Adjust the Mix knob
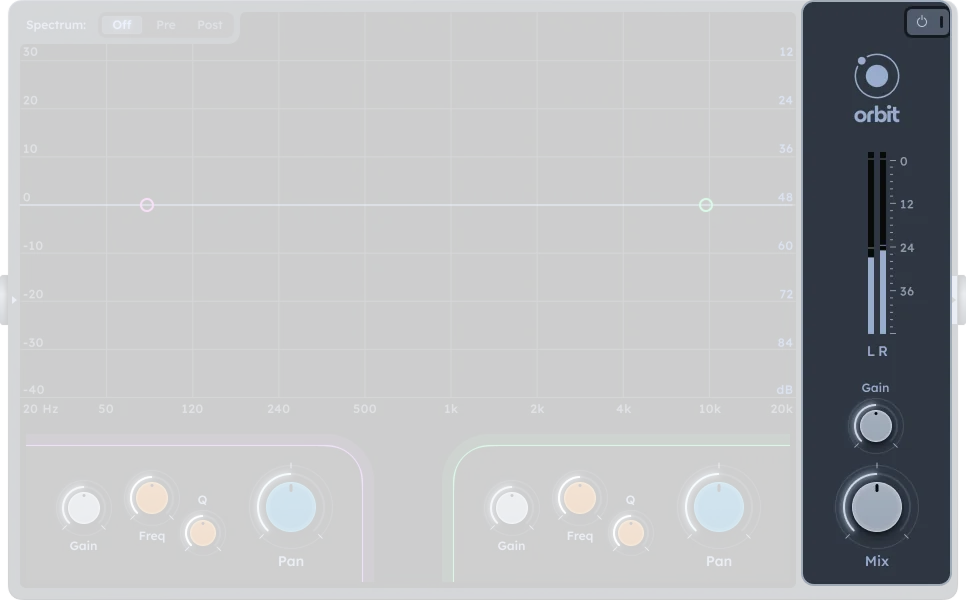The height and width of the screenshot is (600, 966). 876,508
